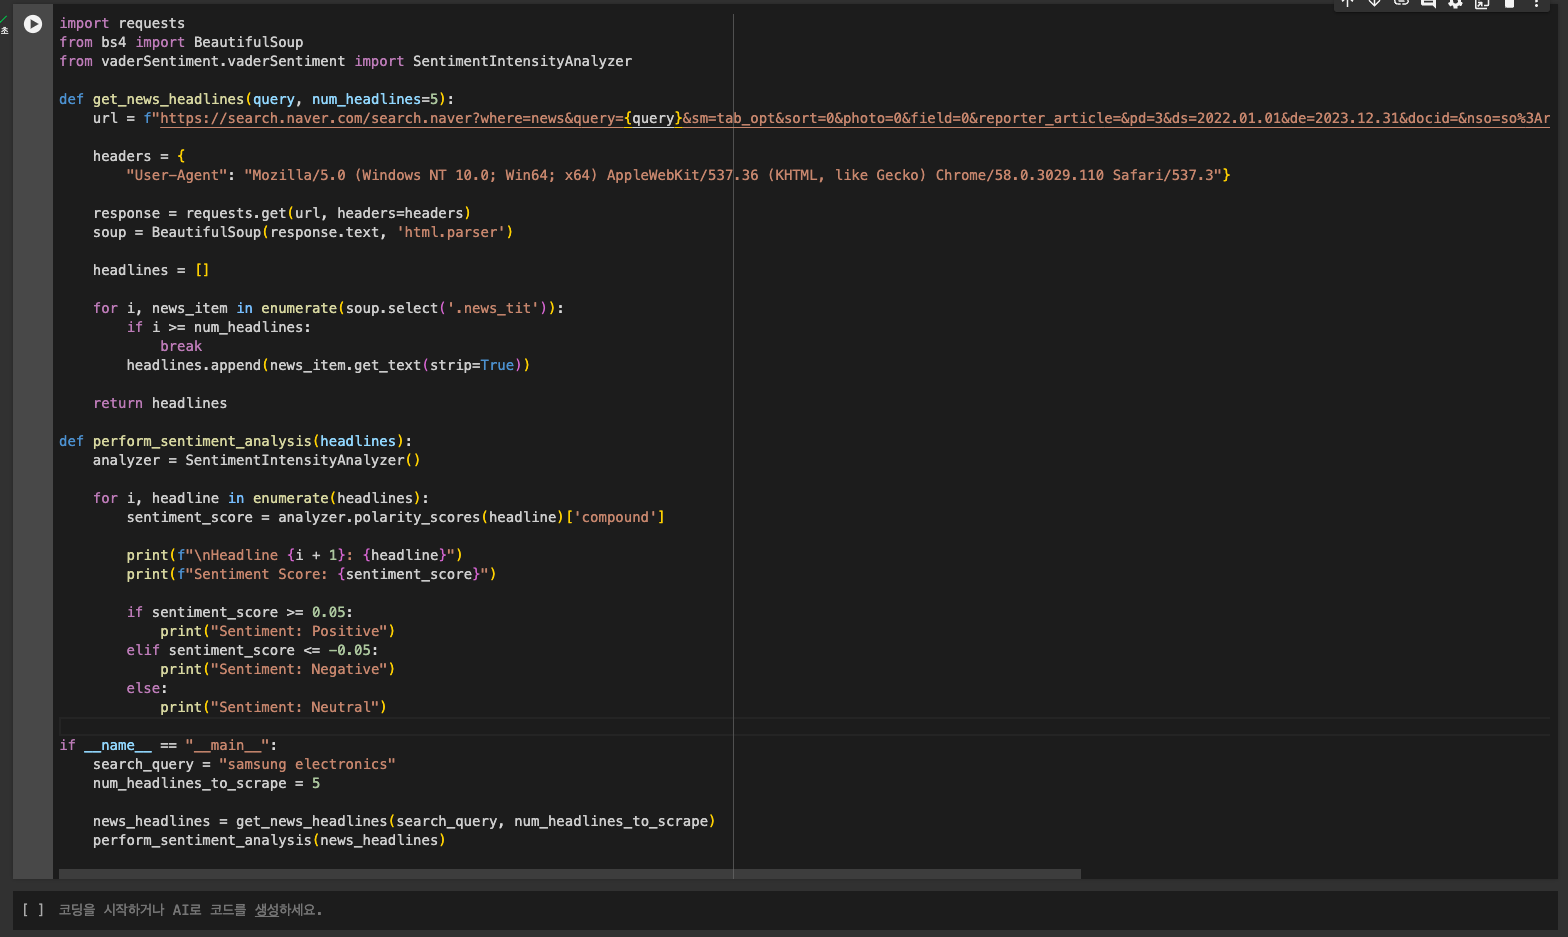1568x937 pixels.
Task: Click the 'Sentiment: Negative' print statement
Action: click(x=277, y=669)
